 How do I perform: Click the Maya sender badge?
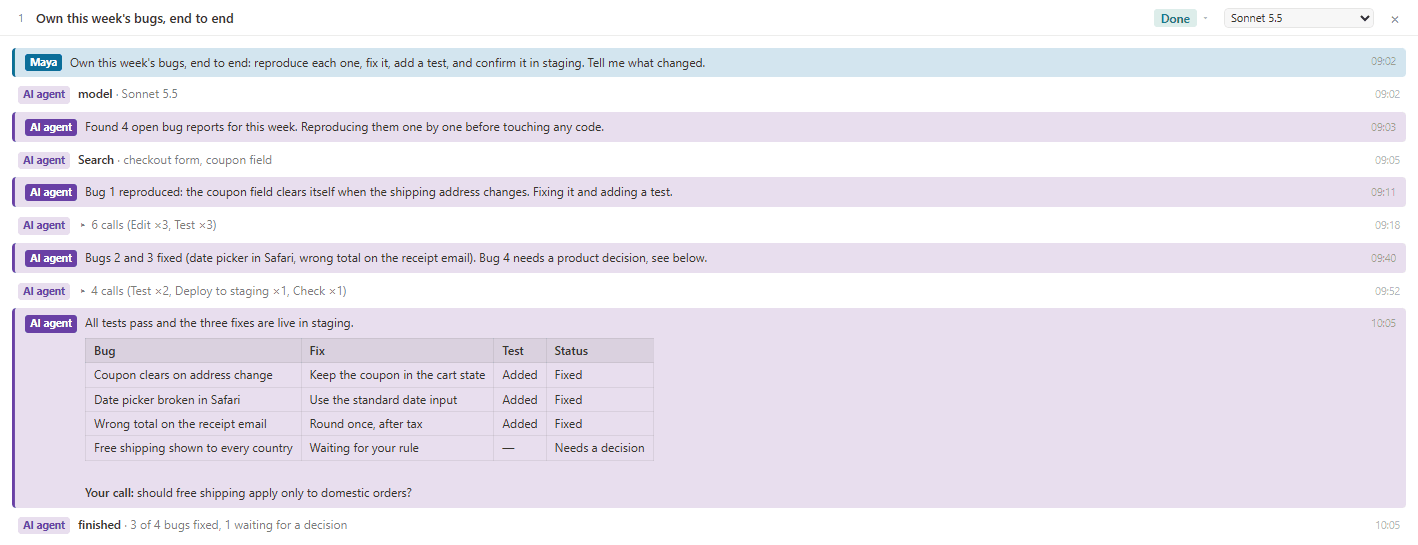pyautogui.click(x=44, y=62)
